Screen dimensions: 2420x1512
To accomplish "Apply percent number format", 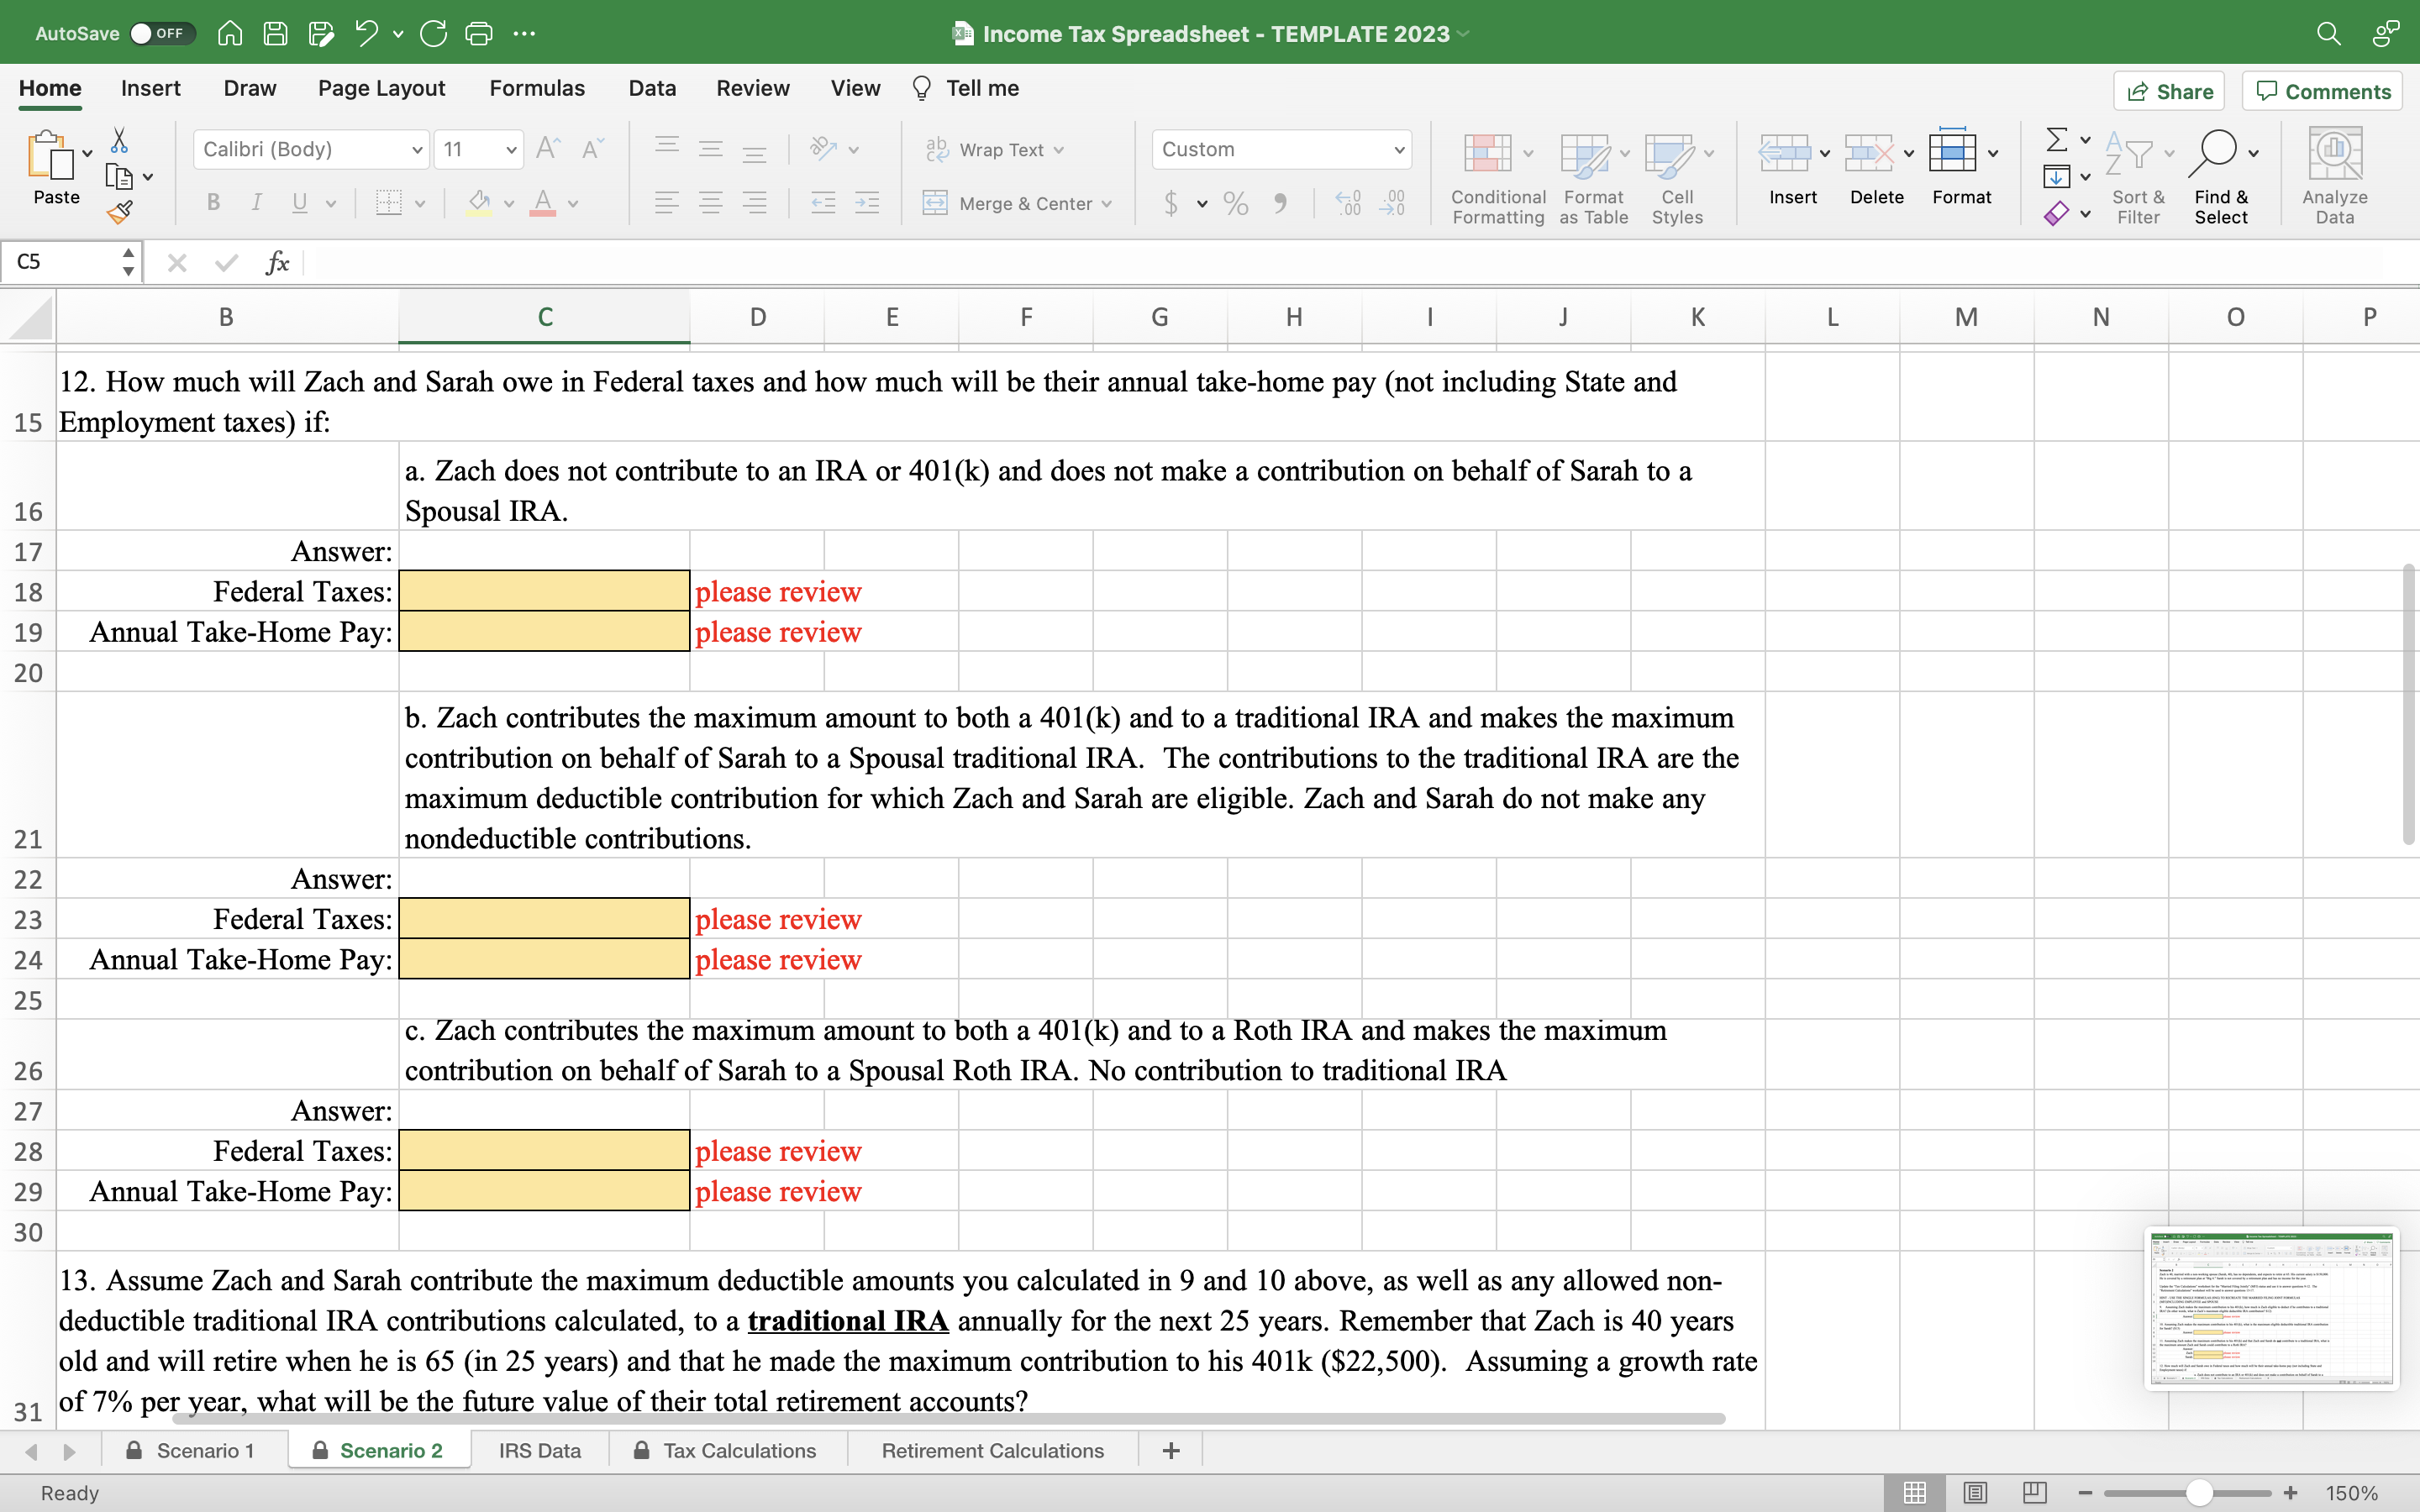I will [1234, 203].
